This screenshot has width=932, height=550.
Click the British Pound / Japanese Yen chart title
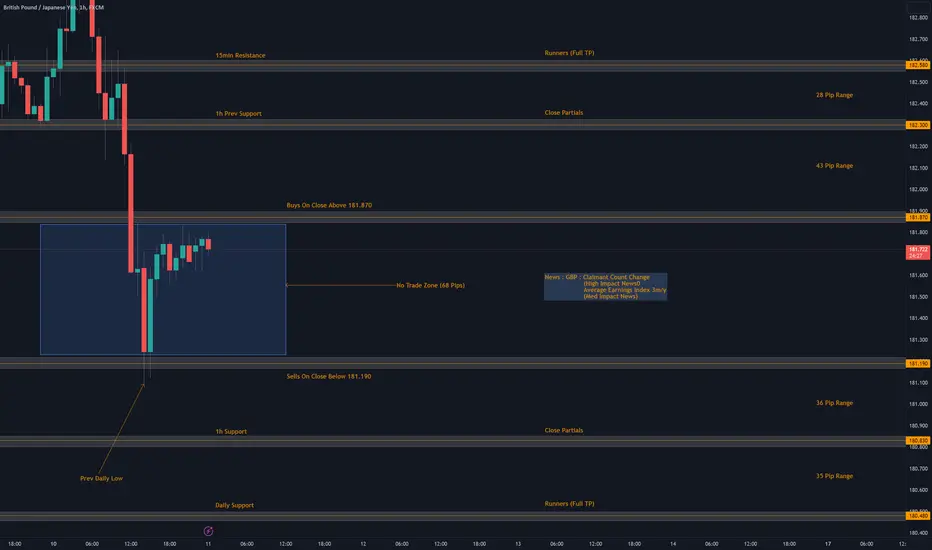53,7
